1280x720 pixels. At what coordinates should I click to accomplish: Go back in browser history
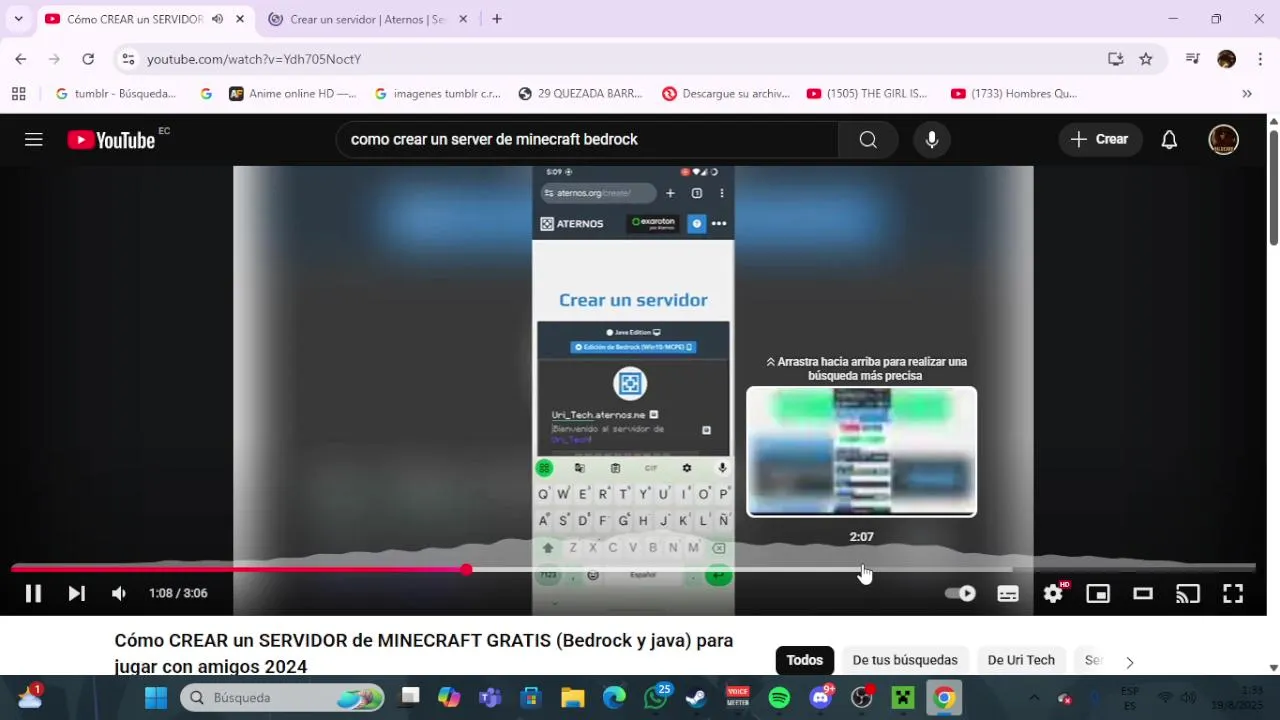tap(21, 59)
